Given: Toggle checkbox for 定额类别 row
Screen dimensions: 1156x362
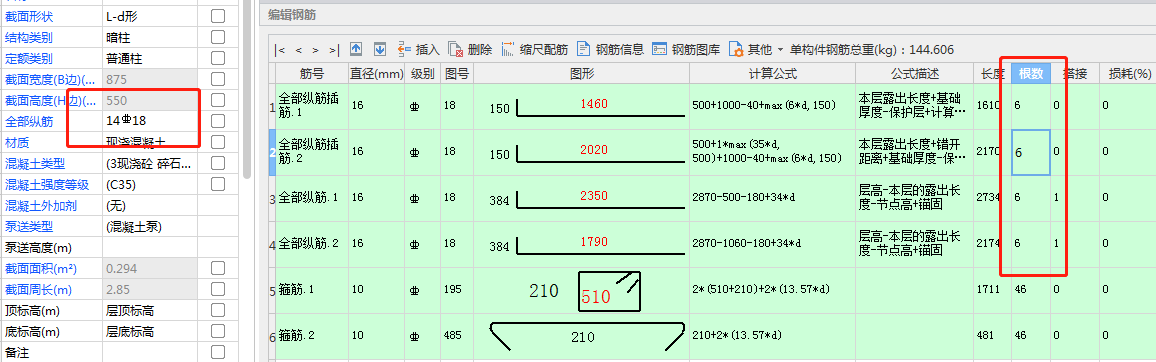Looking at the screenshot, I should pos(218,58).
